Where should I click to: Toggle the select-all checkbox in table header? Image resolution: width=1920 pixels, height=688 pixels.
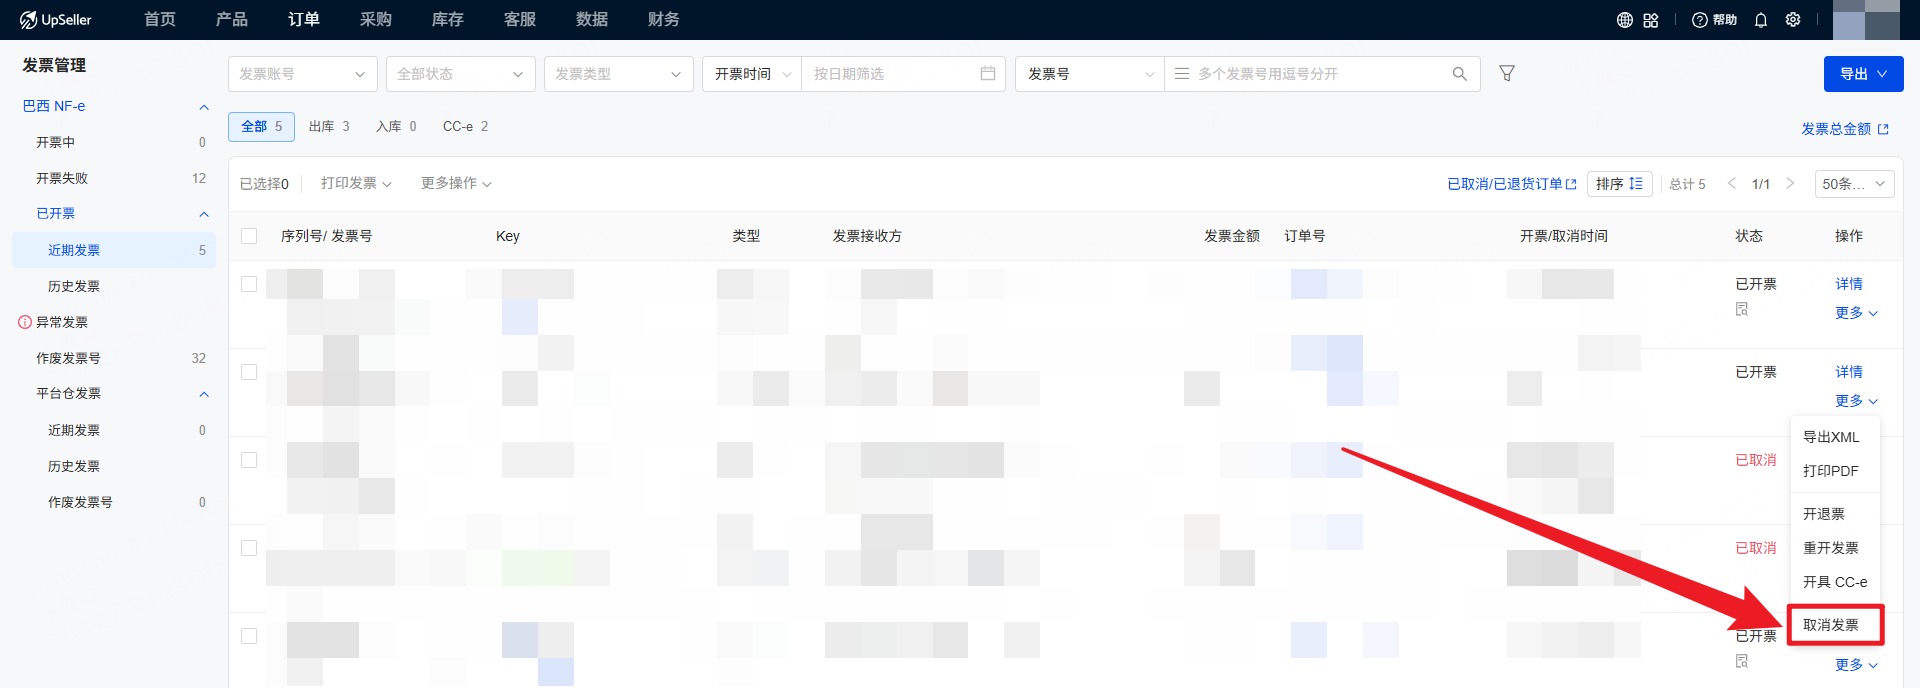[249, 236]
